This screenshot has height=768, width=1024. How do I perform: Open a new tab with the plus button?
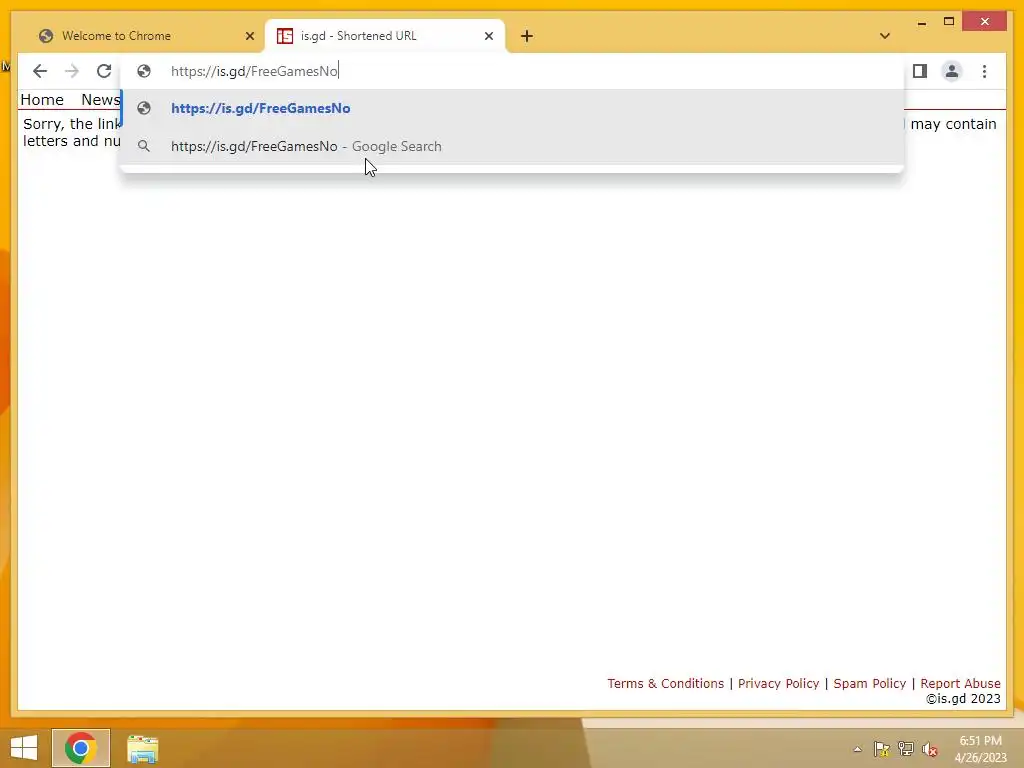527,36
